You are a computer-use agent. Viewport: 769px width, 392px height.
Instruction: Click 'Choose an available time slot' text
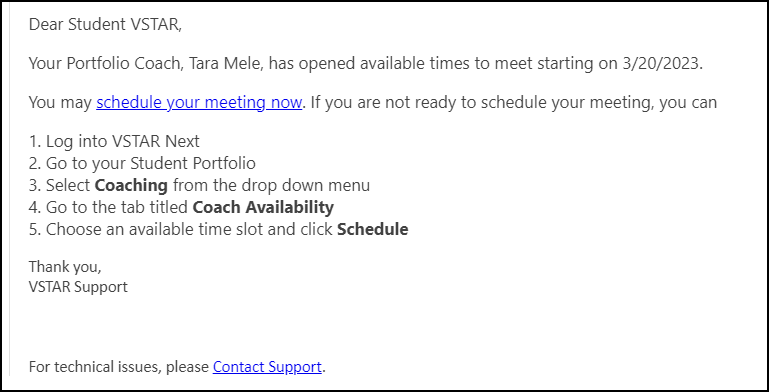[156, 229]
